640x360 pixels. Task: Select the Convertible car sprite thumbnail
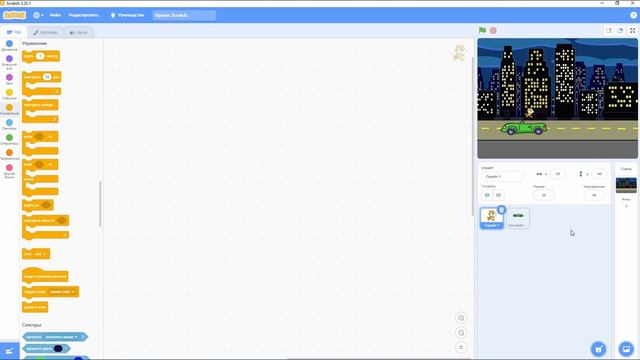(x=518, y=218)
